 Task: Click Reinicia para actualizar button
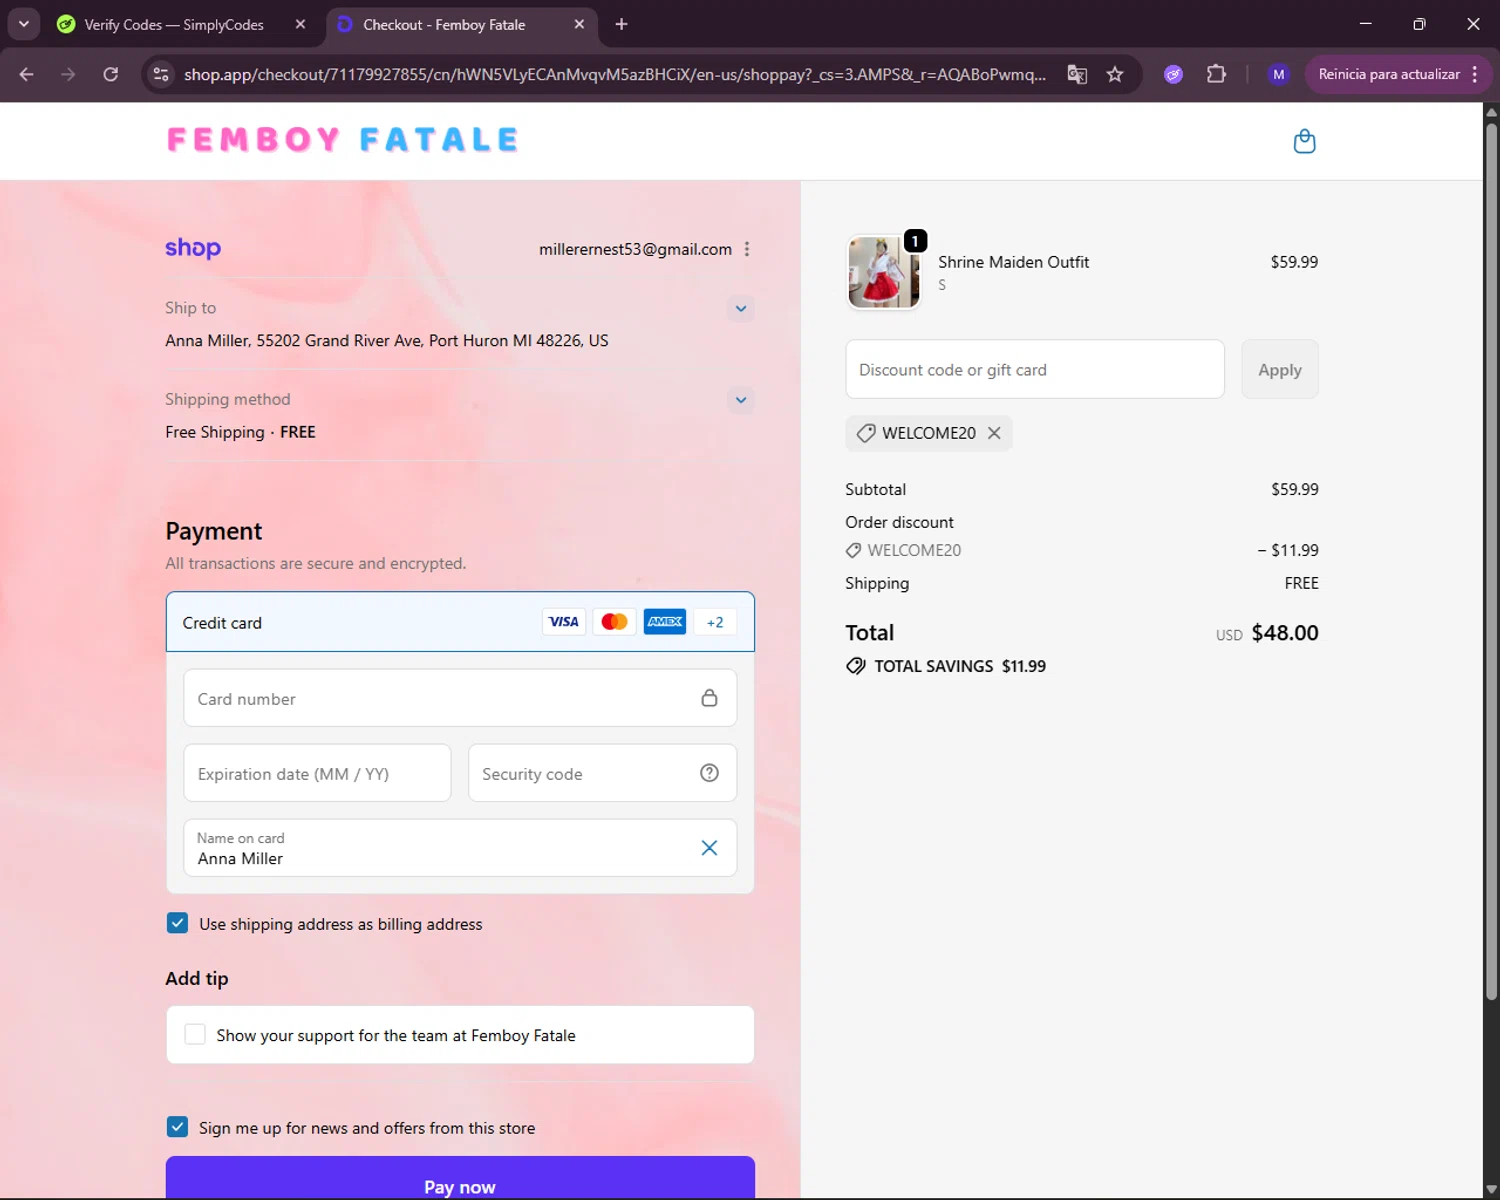pyautogui.click(x=1388, y=74)
